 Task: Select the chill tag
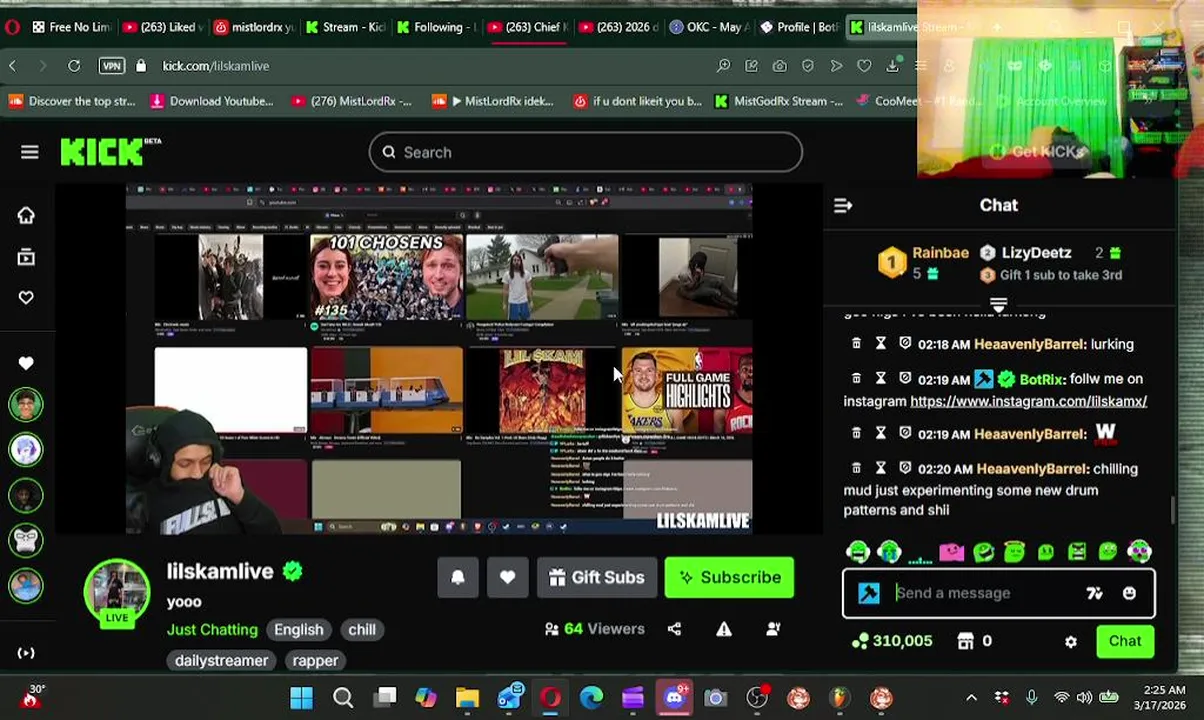click(x=362, y=629)
